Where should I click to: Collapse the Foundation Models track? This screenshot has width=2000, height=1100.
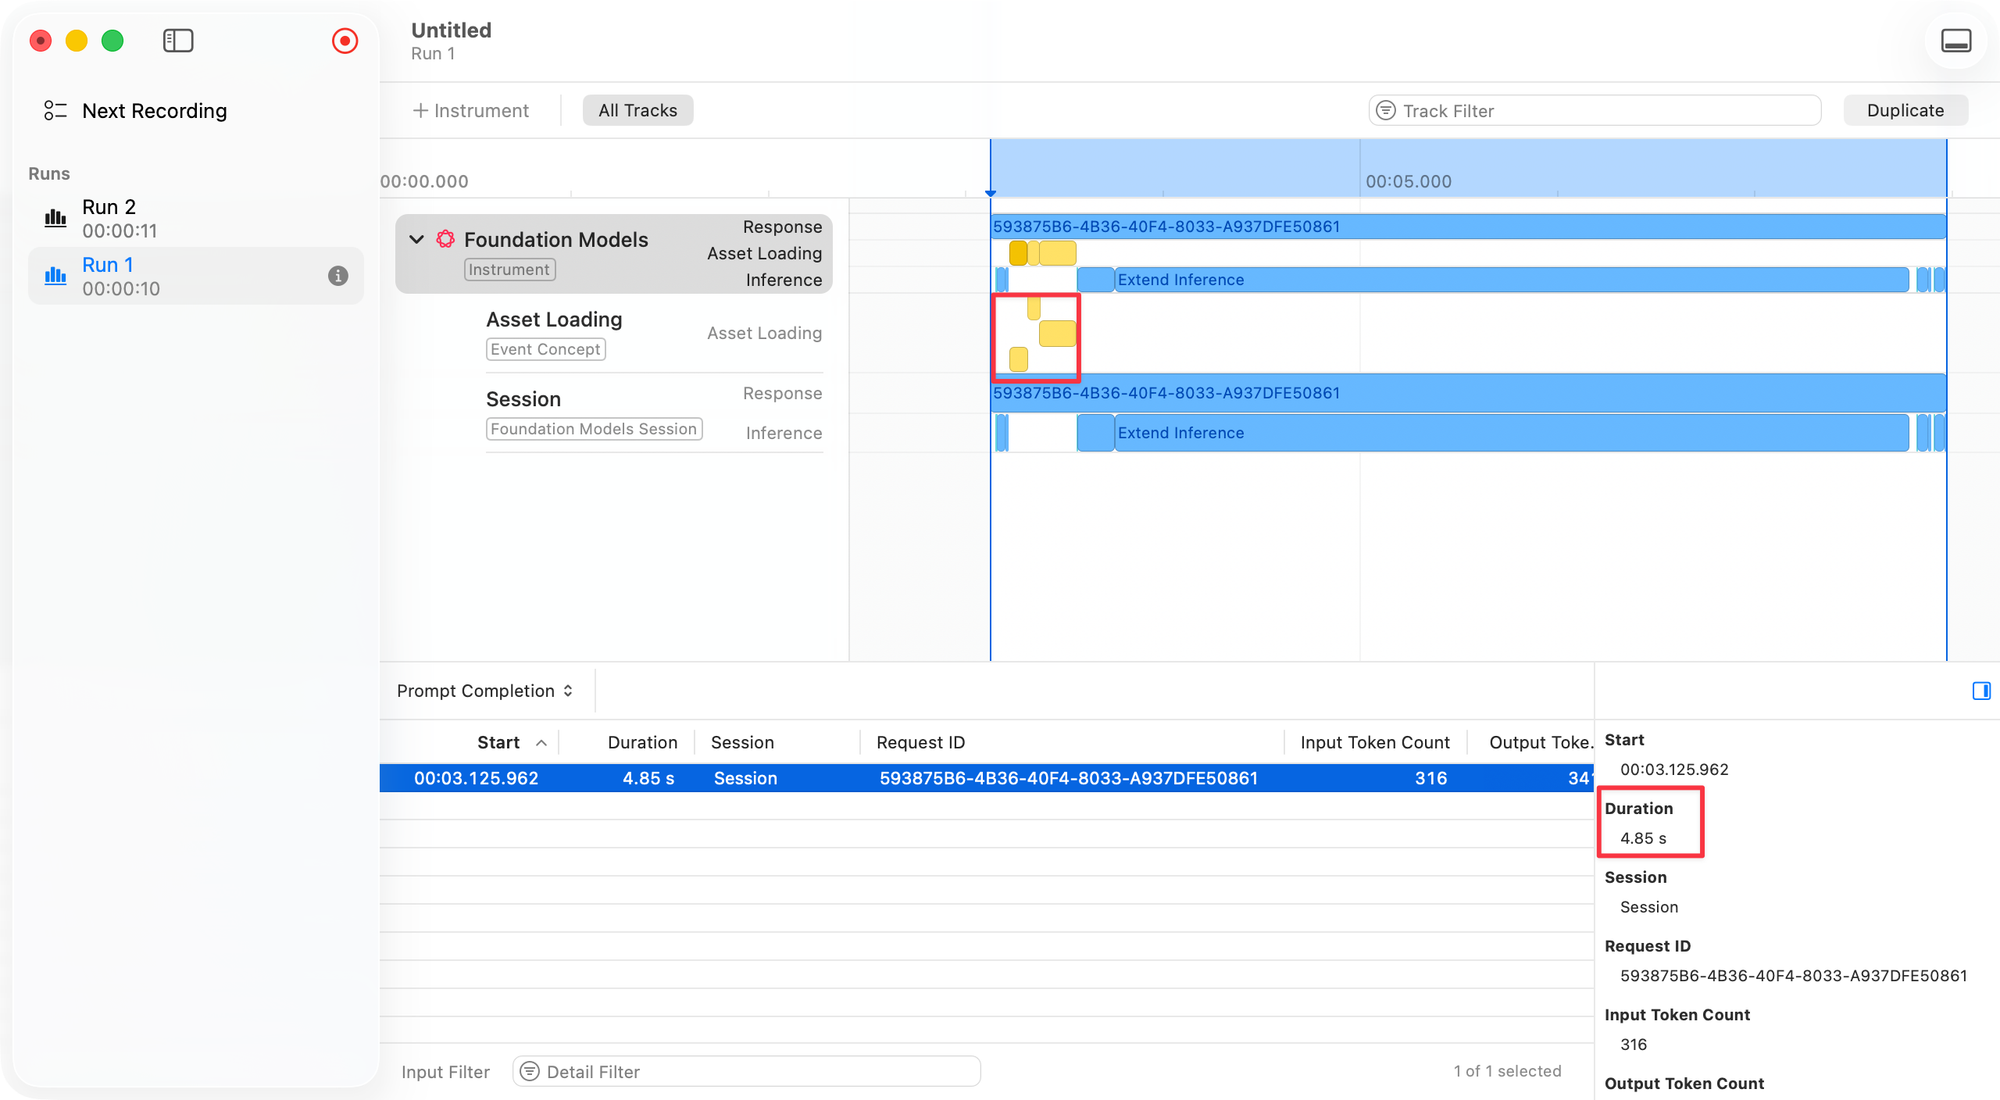pyautogui.click(x=417, y=239)
